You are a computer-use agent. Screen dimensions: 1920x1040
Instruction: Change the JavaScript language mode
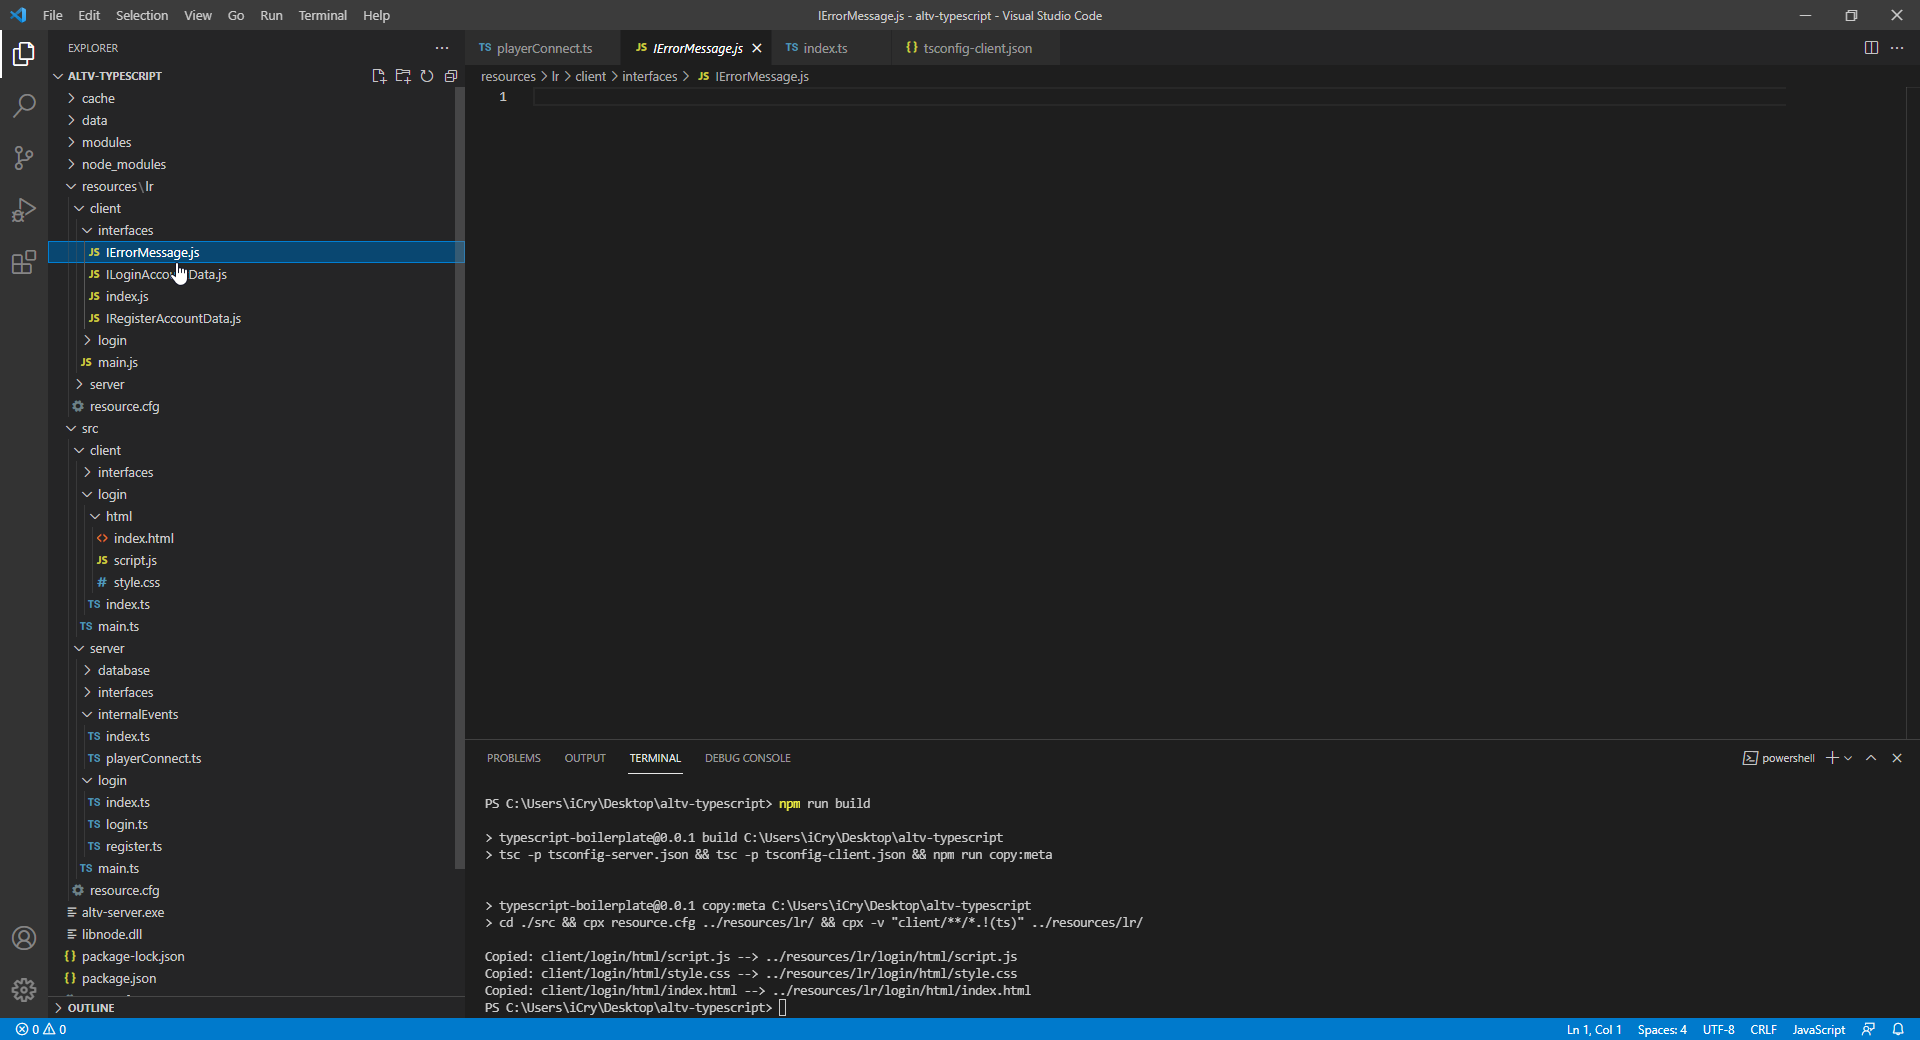pyautogui.click(x=1818, y=1029)
